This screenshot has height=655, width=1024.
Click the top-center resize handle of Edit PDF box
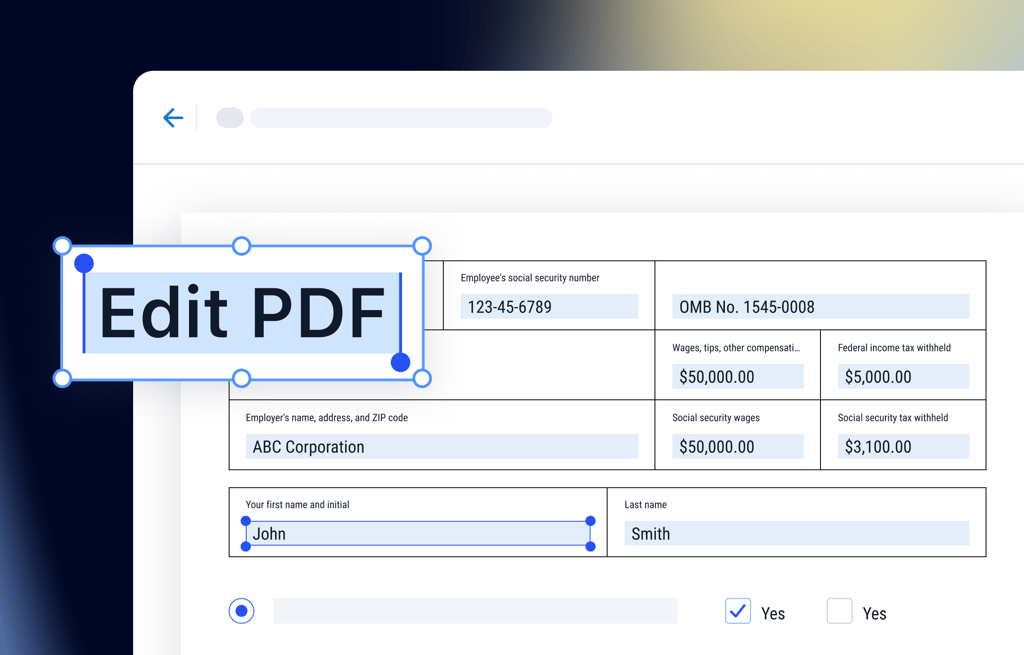click(241, 246)
